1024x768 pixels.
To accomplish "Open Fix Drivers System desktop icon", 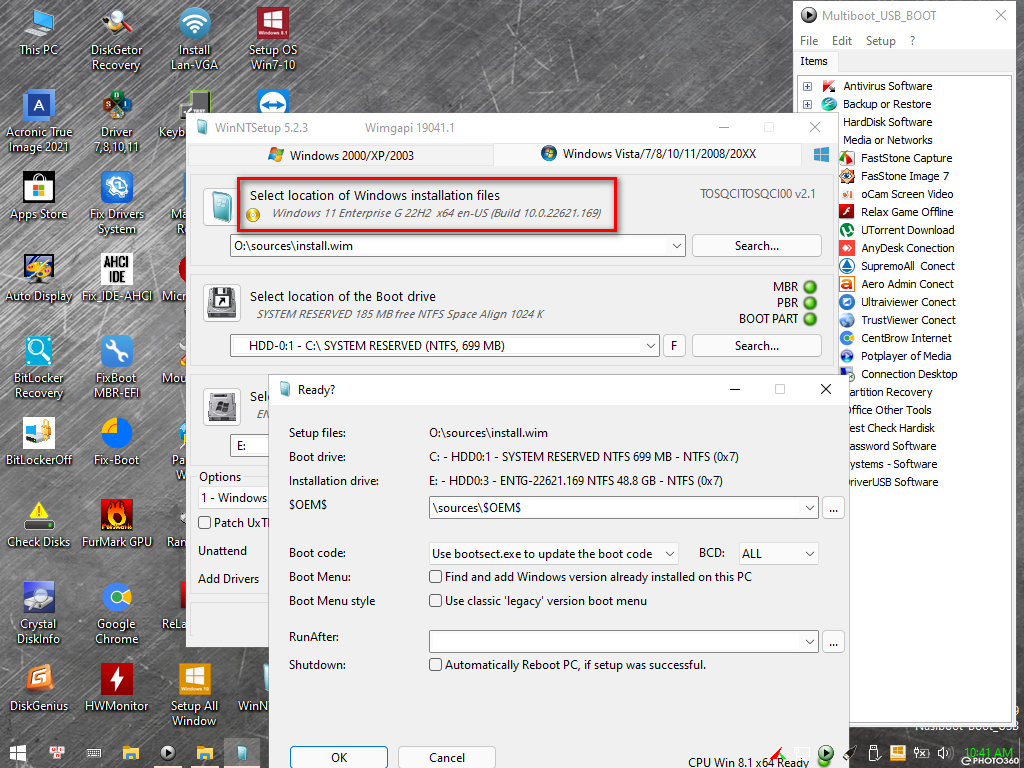I will tap(117, 204).
